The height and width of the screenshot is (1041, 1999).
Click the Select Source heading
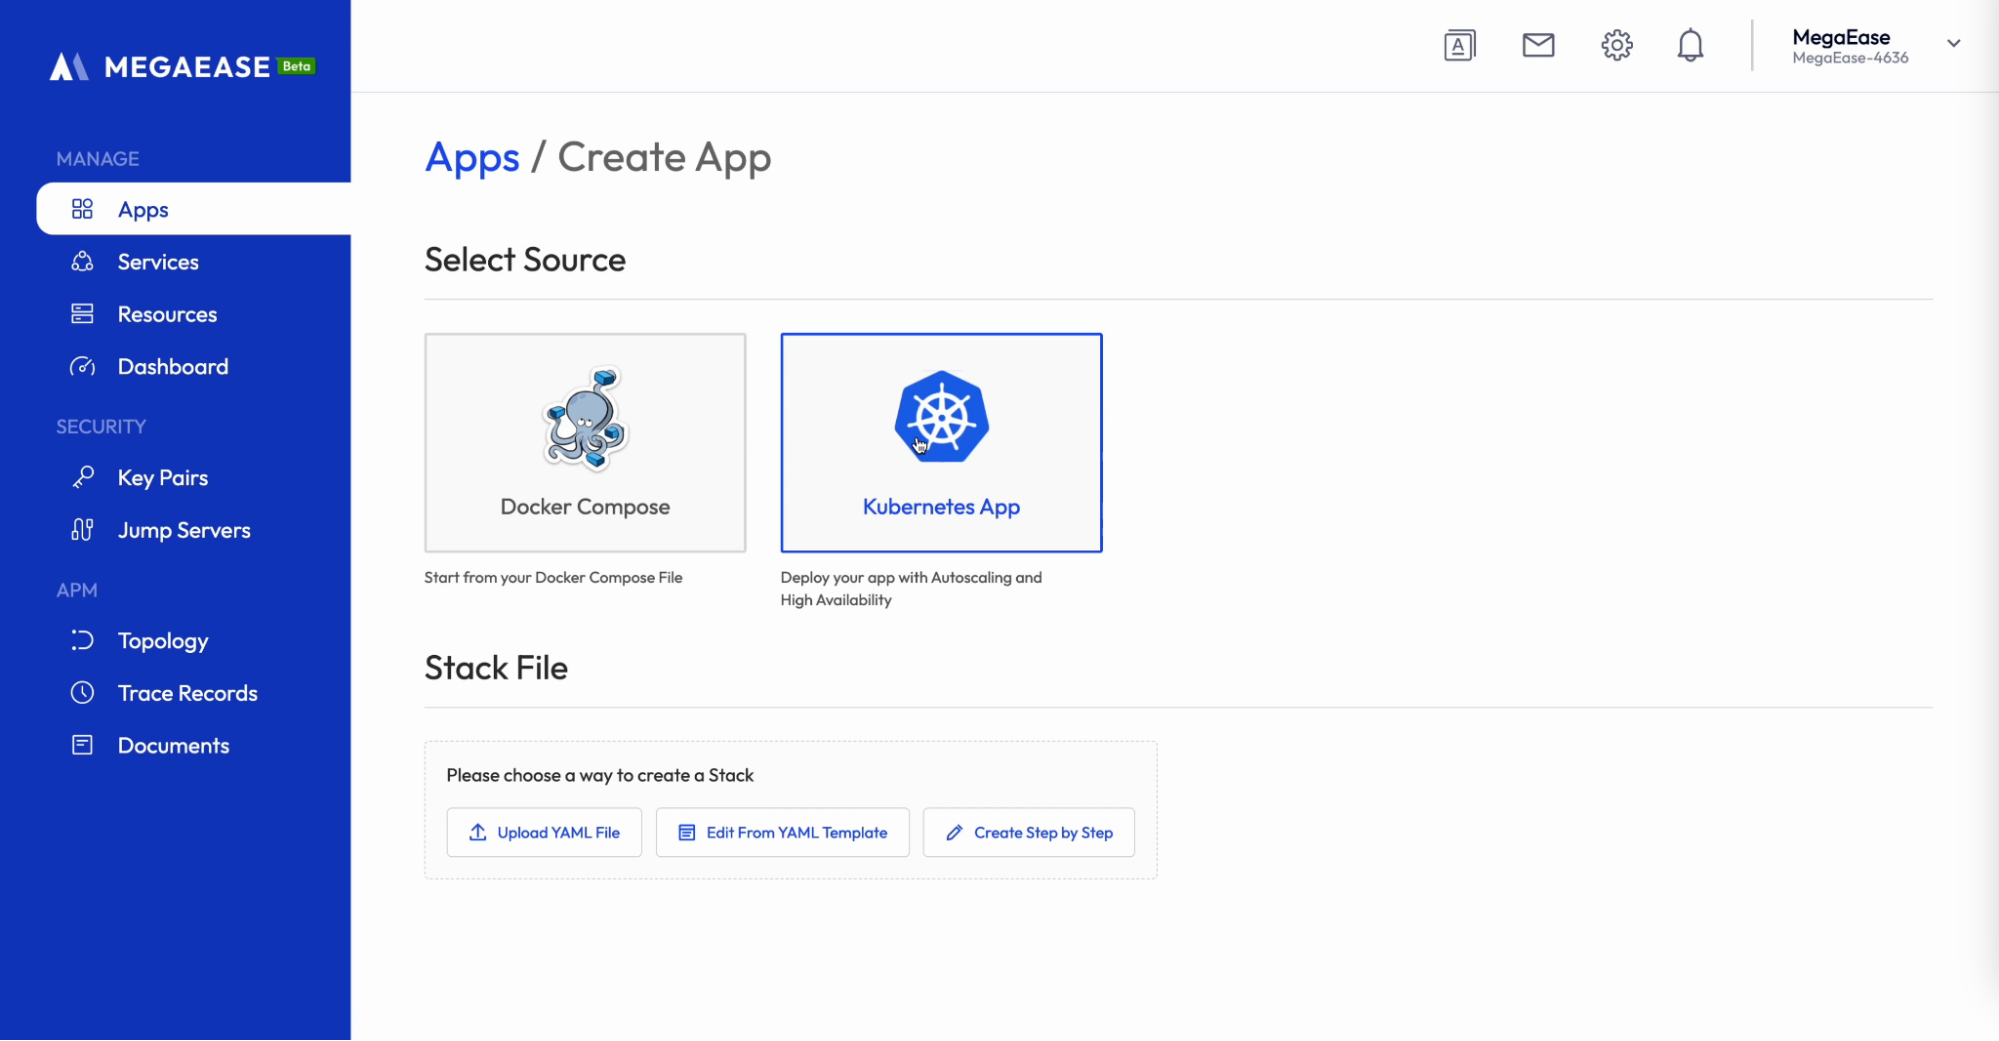coord(525,260)
